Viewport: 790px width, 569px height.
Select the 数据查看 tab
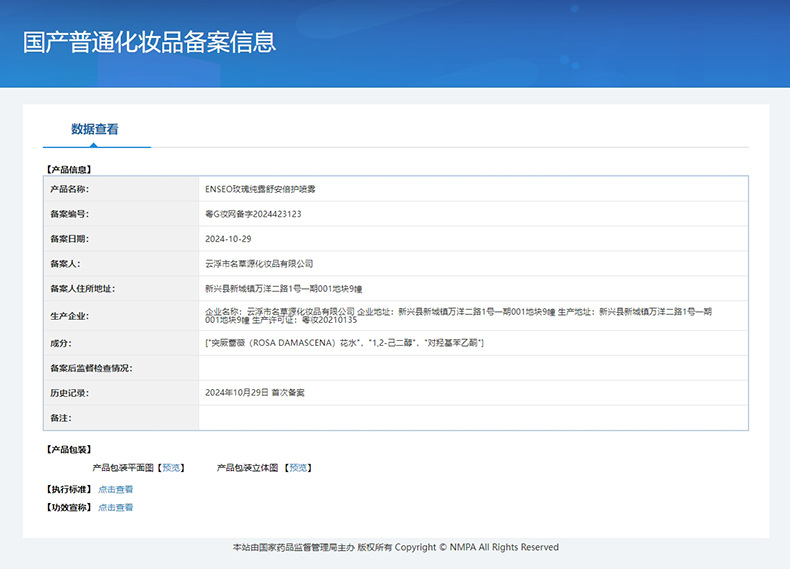click(95, 129)
